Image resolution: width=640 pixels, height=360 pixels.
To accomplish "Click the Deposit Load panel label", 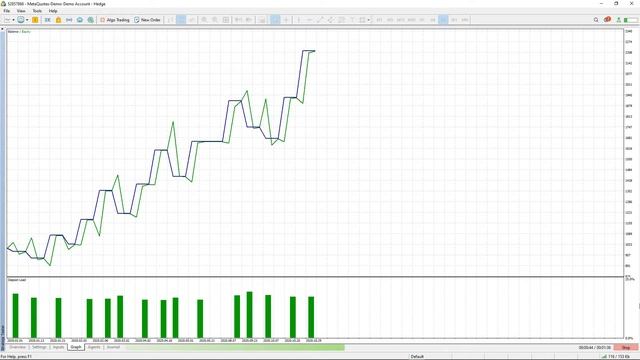I will [17, 280].
